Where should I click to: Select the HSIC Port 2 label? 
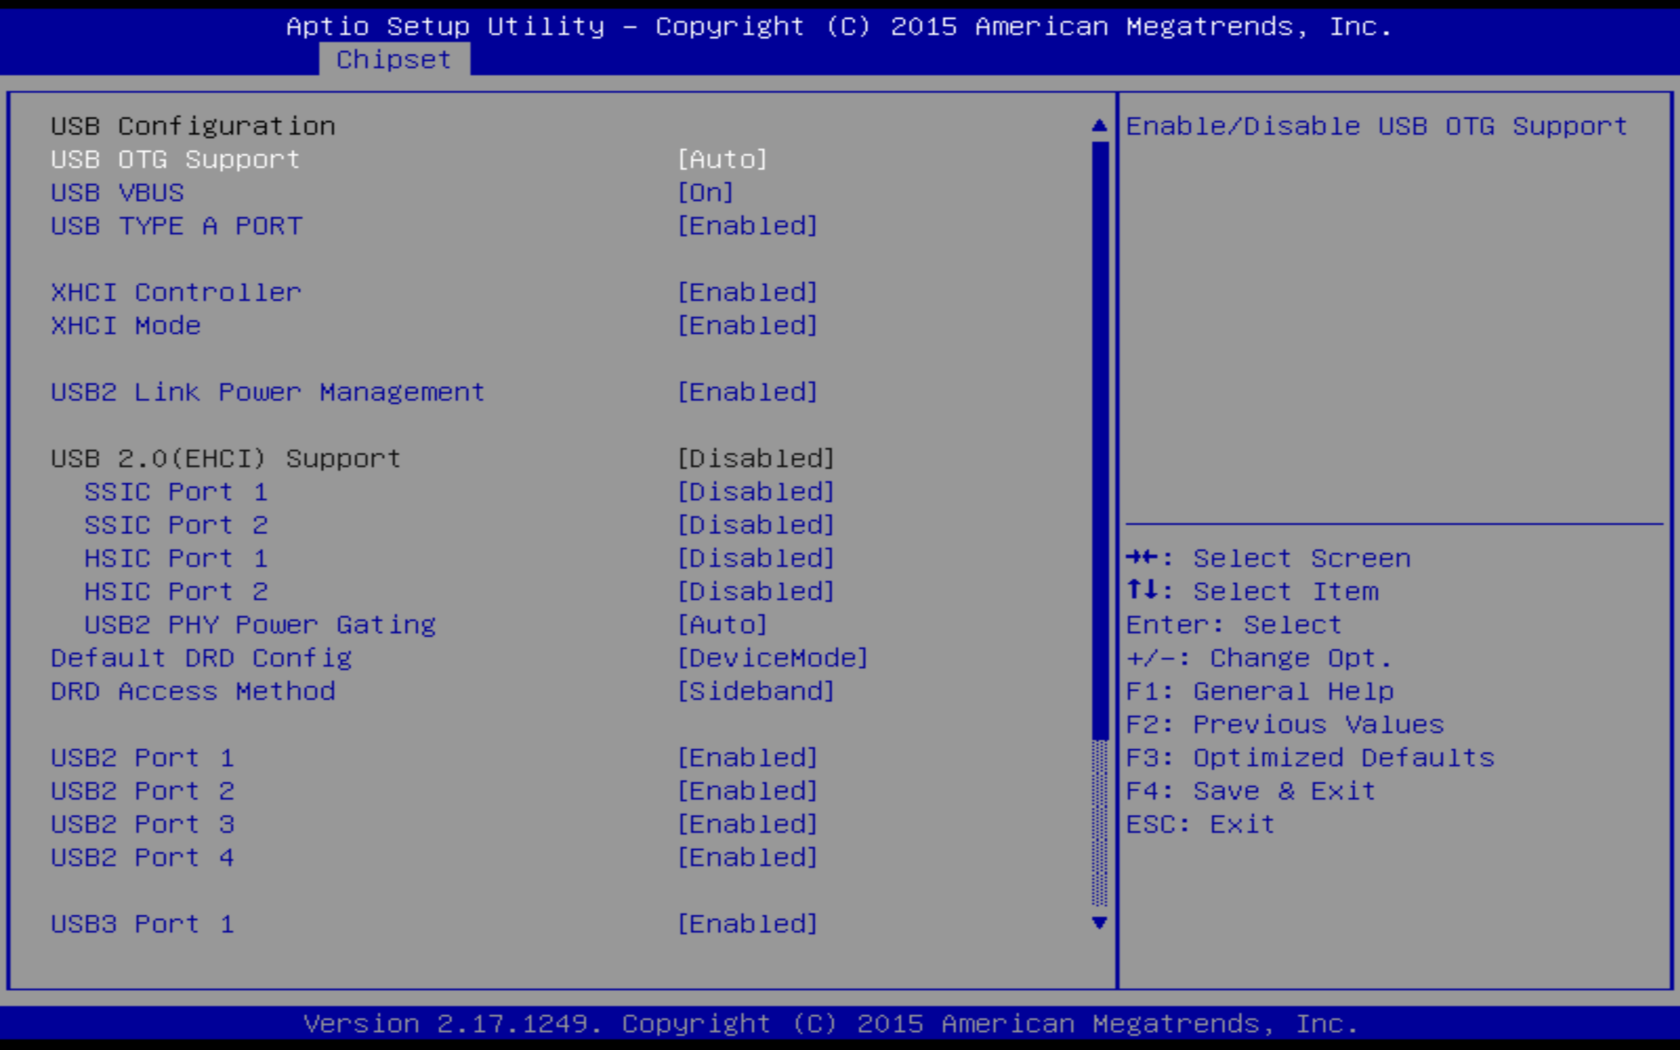coord(176,591)
